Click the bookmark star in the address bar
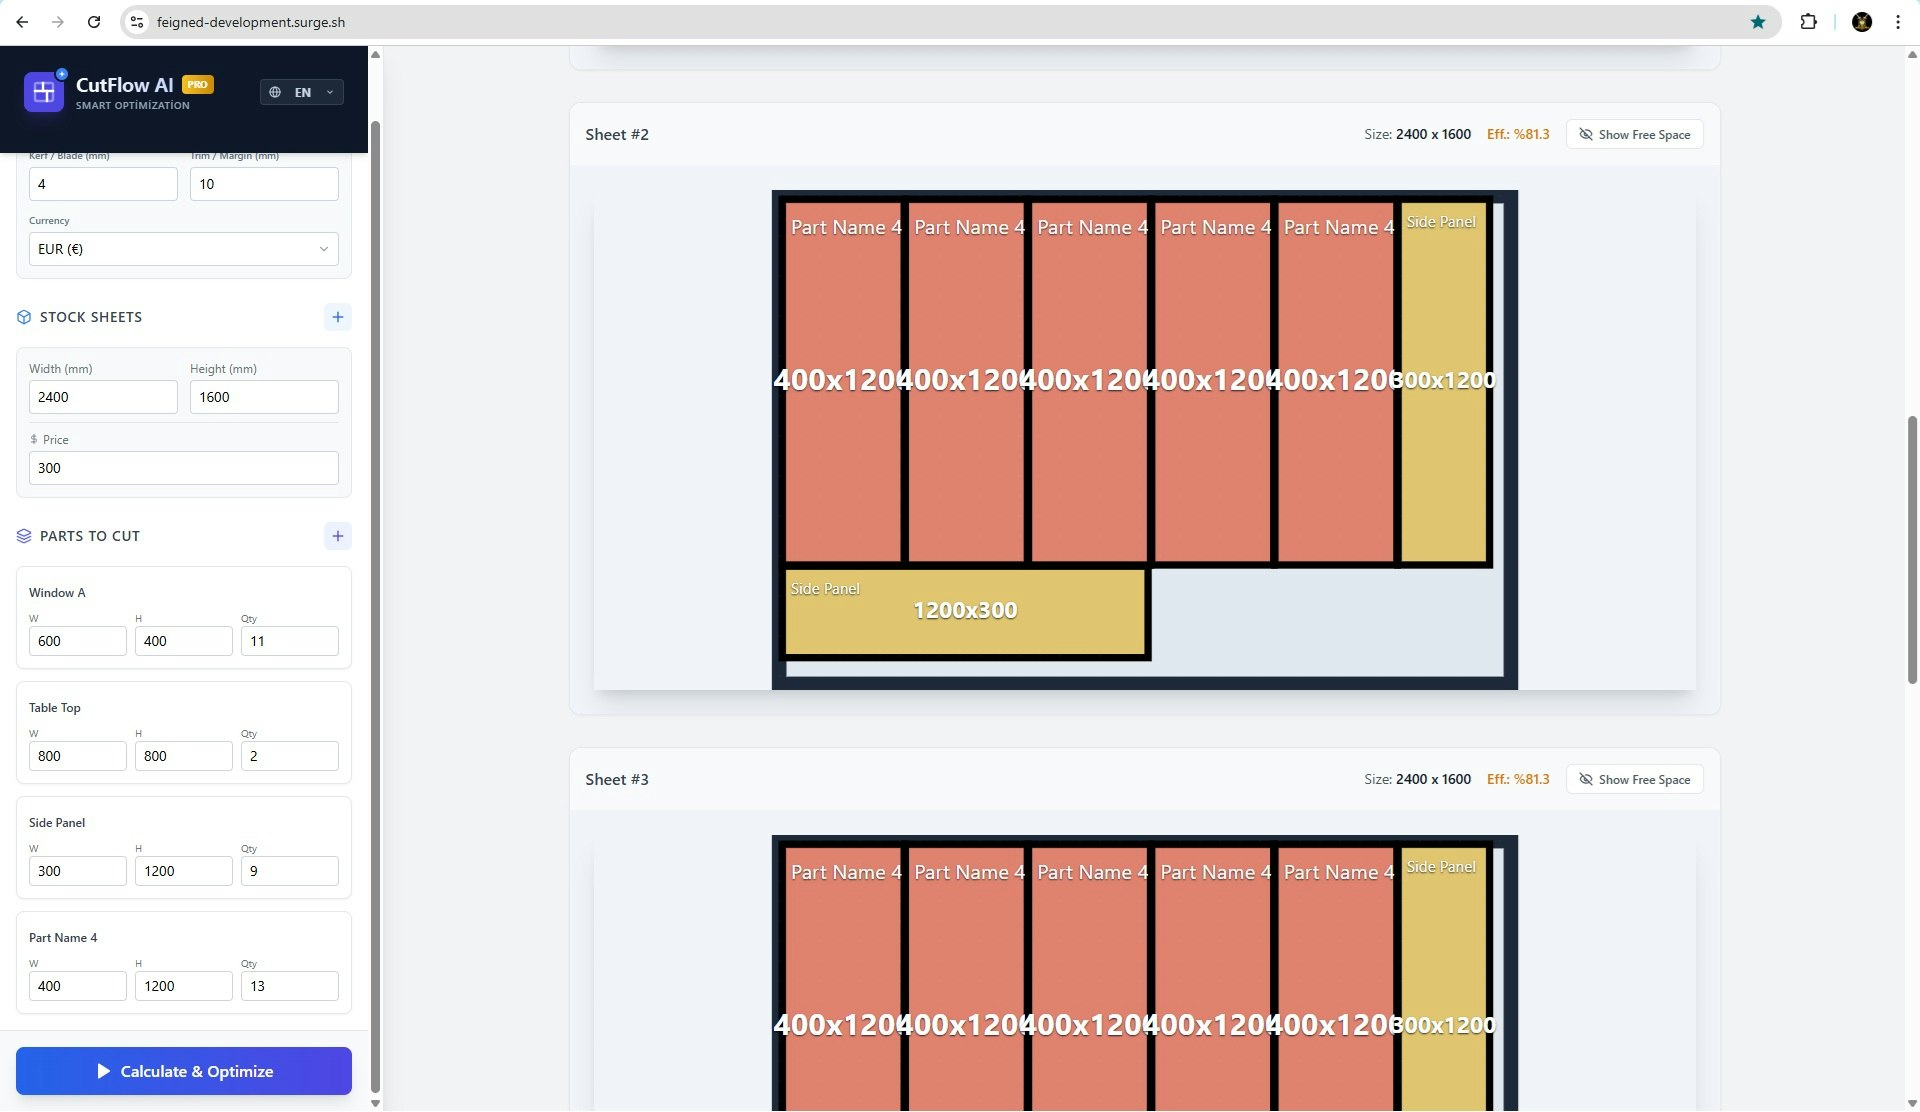This screenshot has width=1920, height=1112. [x=1759, y=21]
